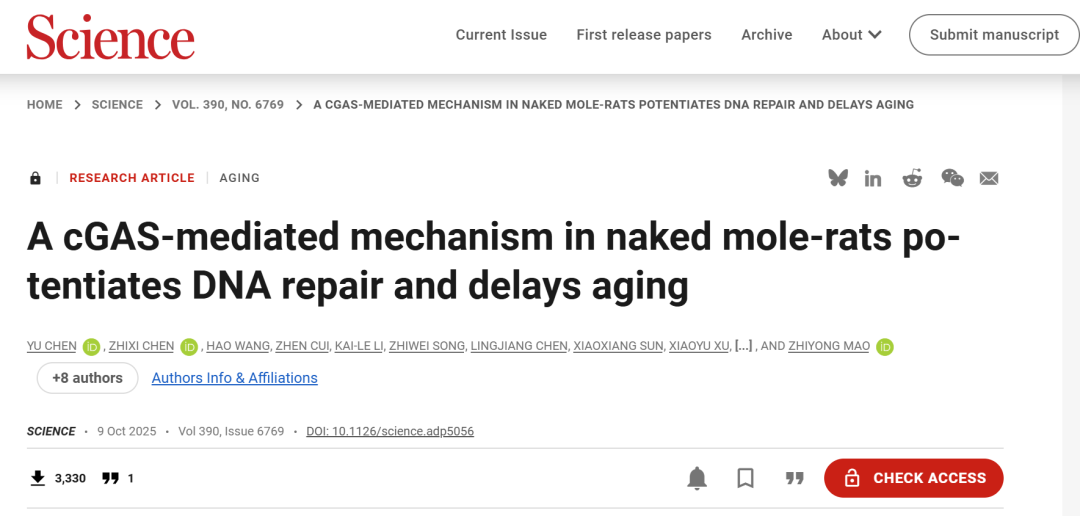Share article via email icon

(x=989, y=178)
